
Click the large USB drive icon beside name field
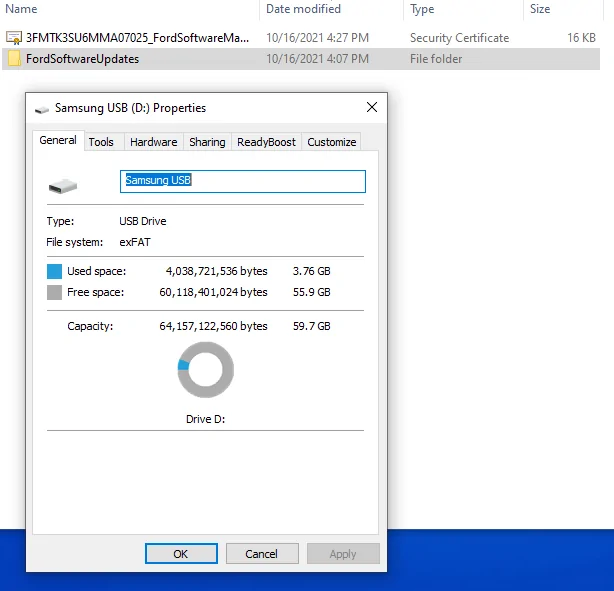63,186
